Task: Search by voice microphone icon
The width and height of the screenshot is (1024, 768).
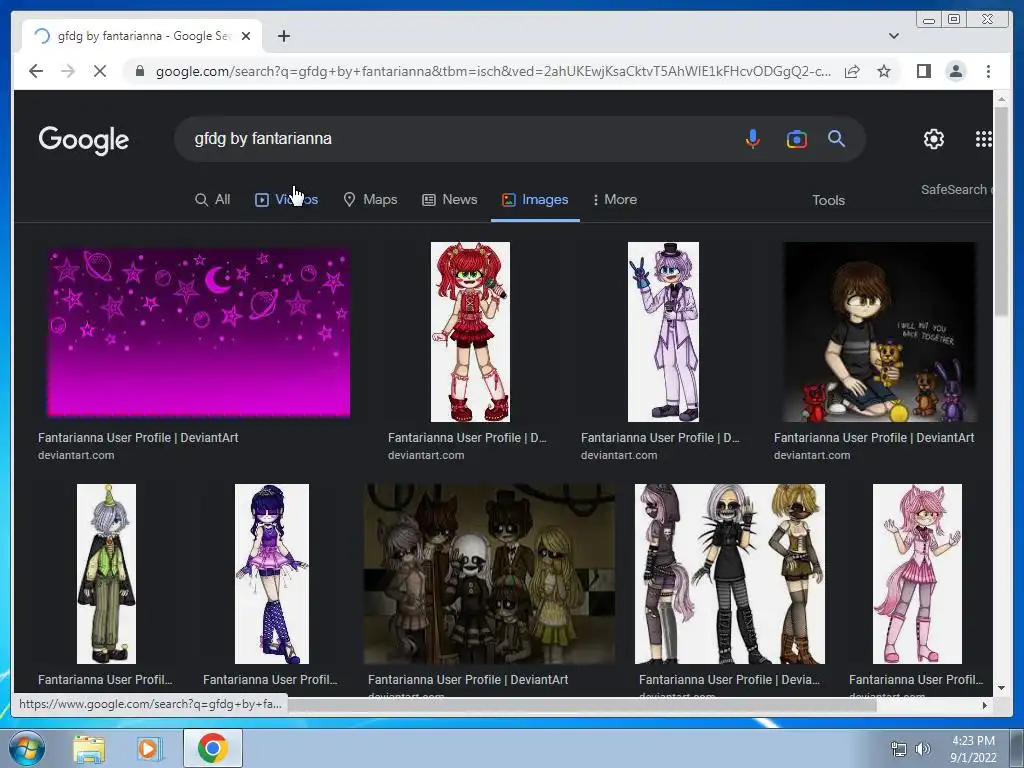Action: [752, 138]
